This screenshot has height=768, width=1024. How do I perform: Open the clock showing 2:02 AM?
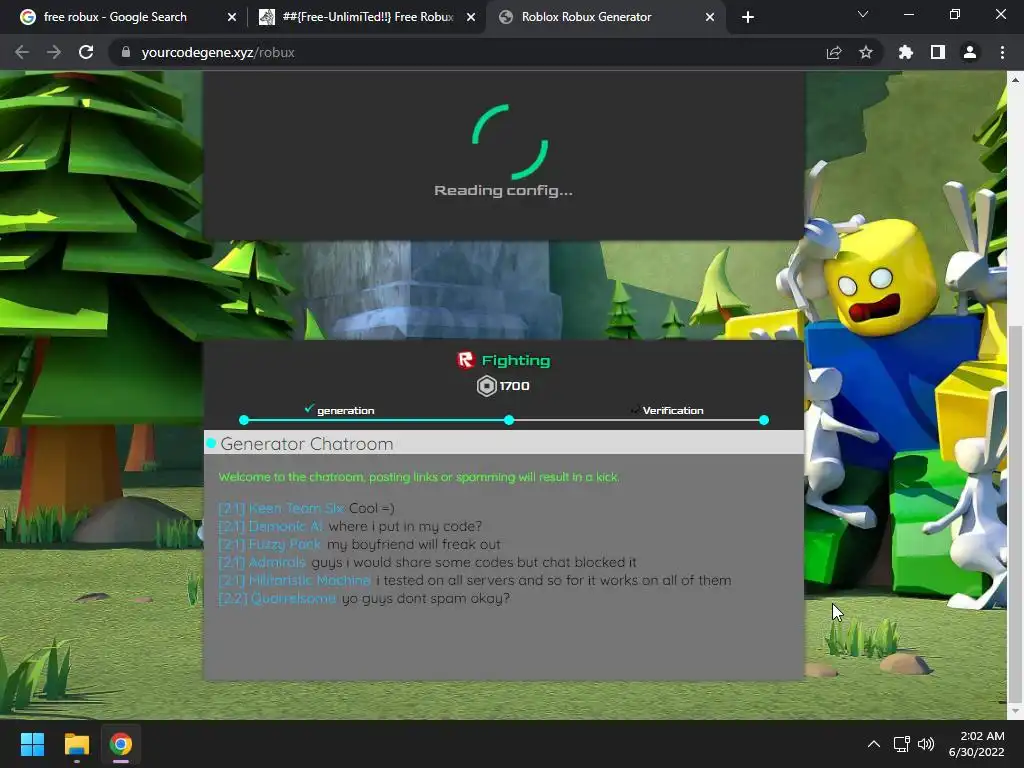pos(976,744)
